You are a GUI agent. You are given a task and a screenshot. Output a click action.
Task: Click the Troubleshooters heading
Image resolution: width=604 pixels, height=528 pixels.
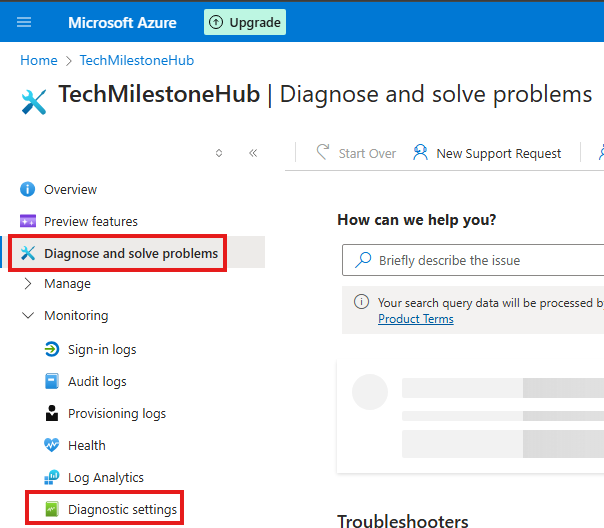tap(403, 520)
